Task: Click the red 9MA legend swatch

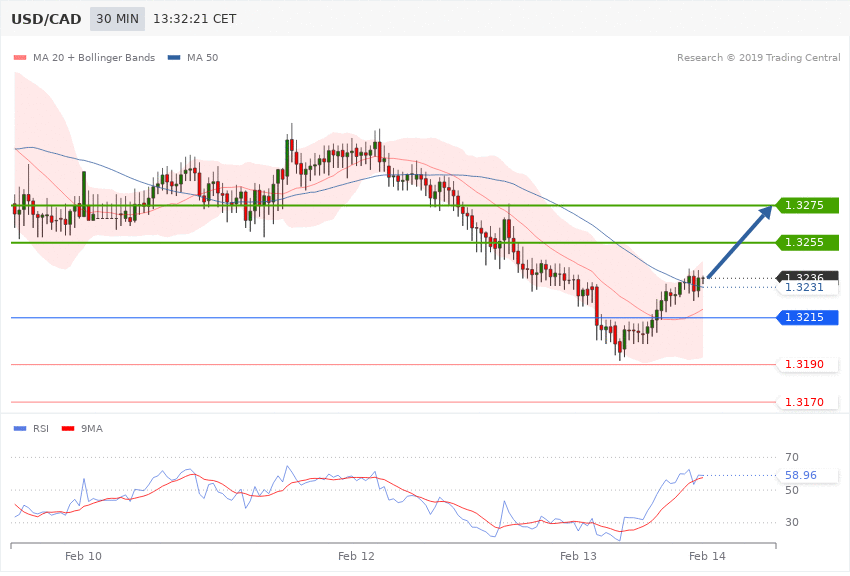Action: pyautogui.click(x=68, y=429)
